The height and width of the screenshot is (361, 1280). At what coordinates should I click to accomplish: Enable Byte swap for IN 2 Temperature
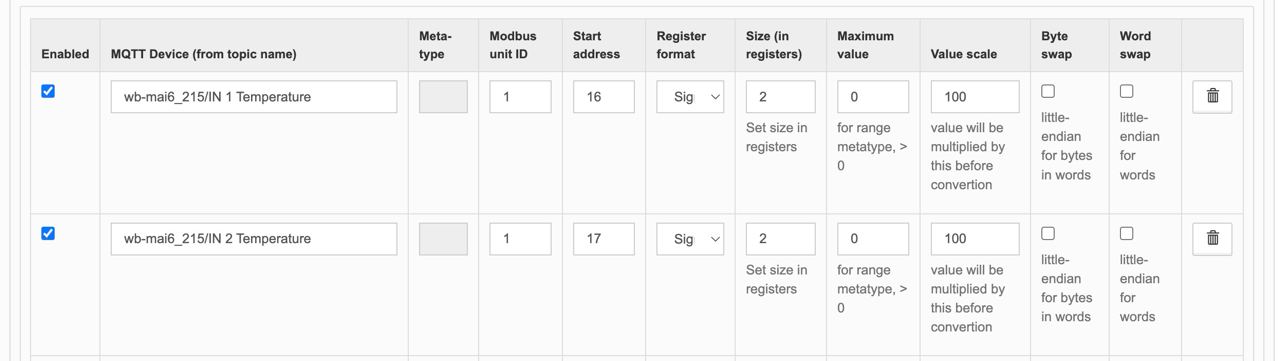[1048, 233]
